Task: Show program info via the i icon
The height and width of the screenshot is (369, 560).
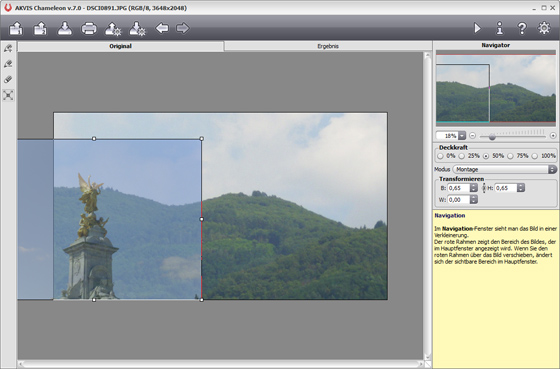Action: pos(500,28)
